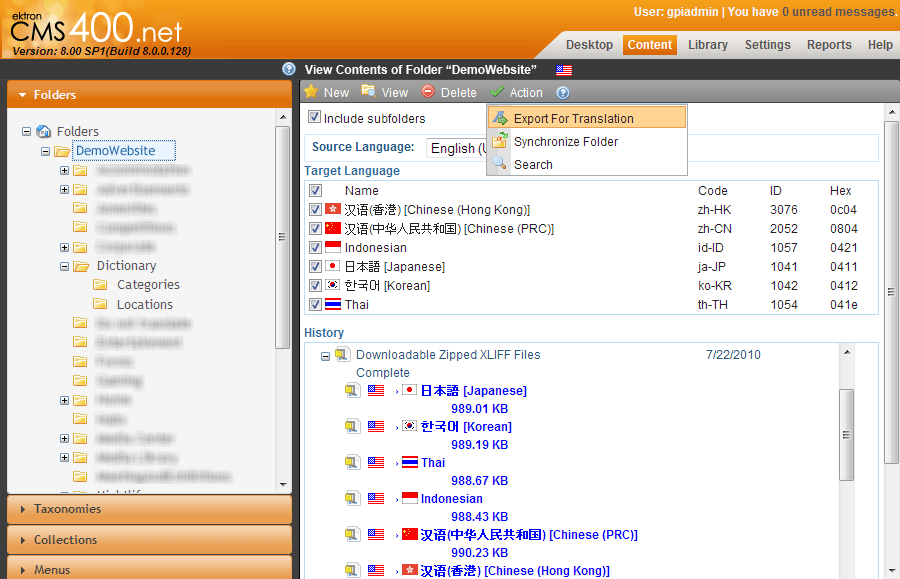Switch to the Content tab
This screenshot has width=900, height=579.
650,45
